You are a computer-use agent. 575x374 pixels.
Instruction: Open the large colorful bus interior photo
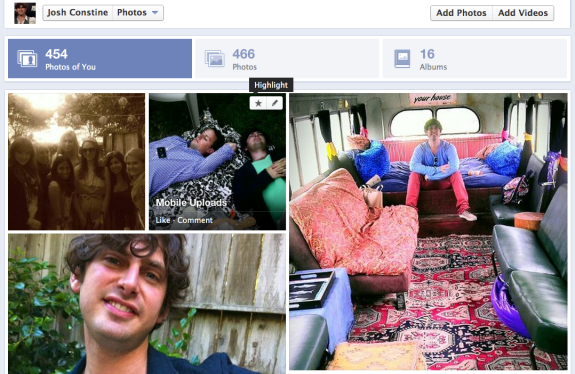click(x=428, y=231)
